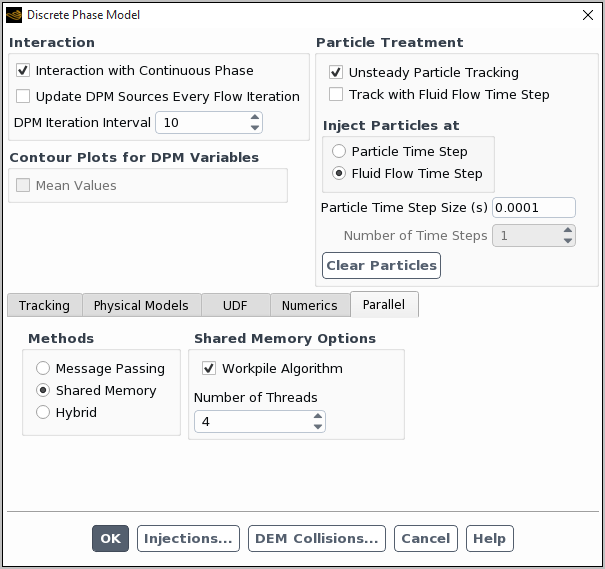
Task: Enable Update DPM Sources Every Flow Iteration
Action: [23, 97]
